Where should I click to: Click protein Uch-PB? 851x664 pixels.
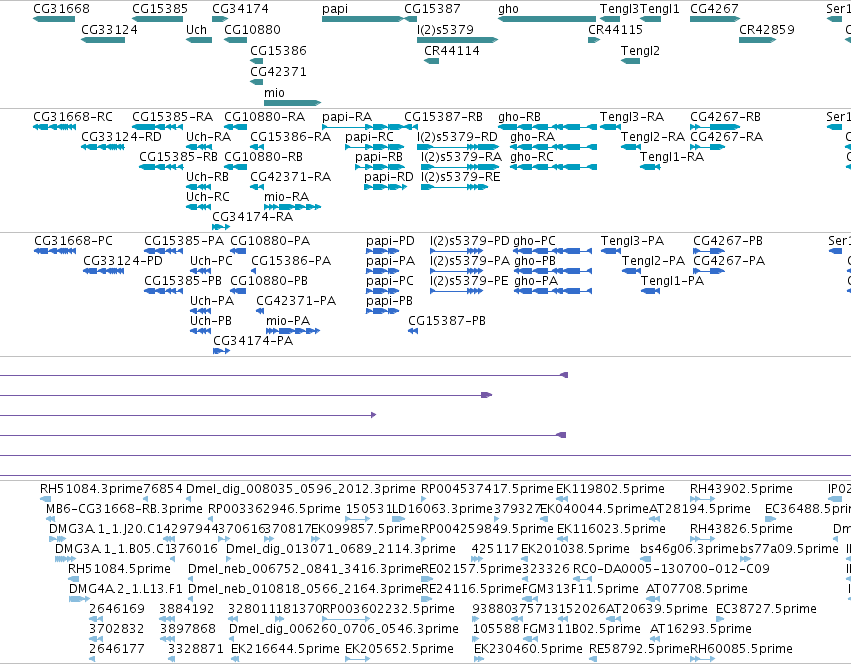coord(211,321)
